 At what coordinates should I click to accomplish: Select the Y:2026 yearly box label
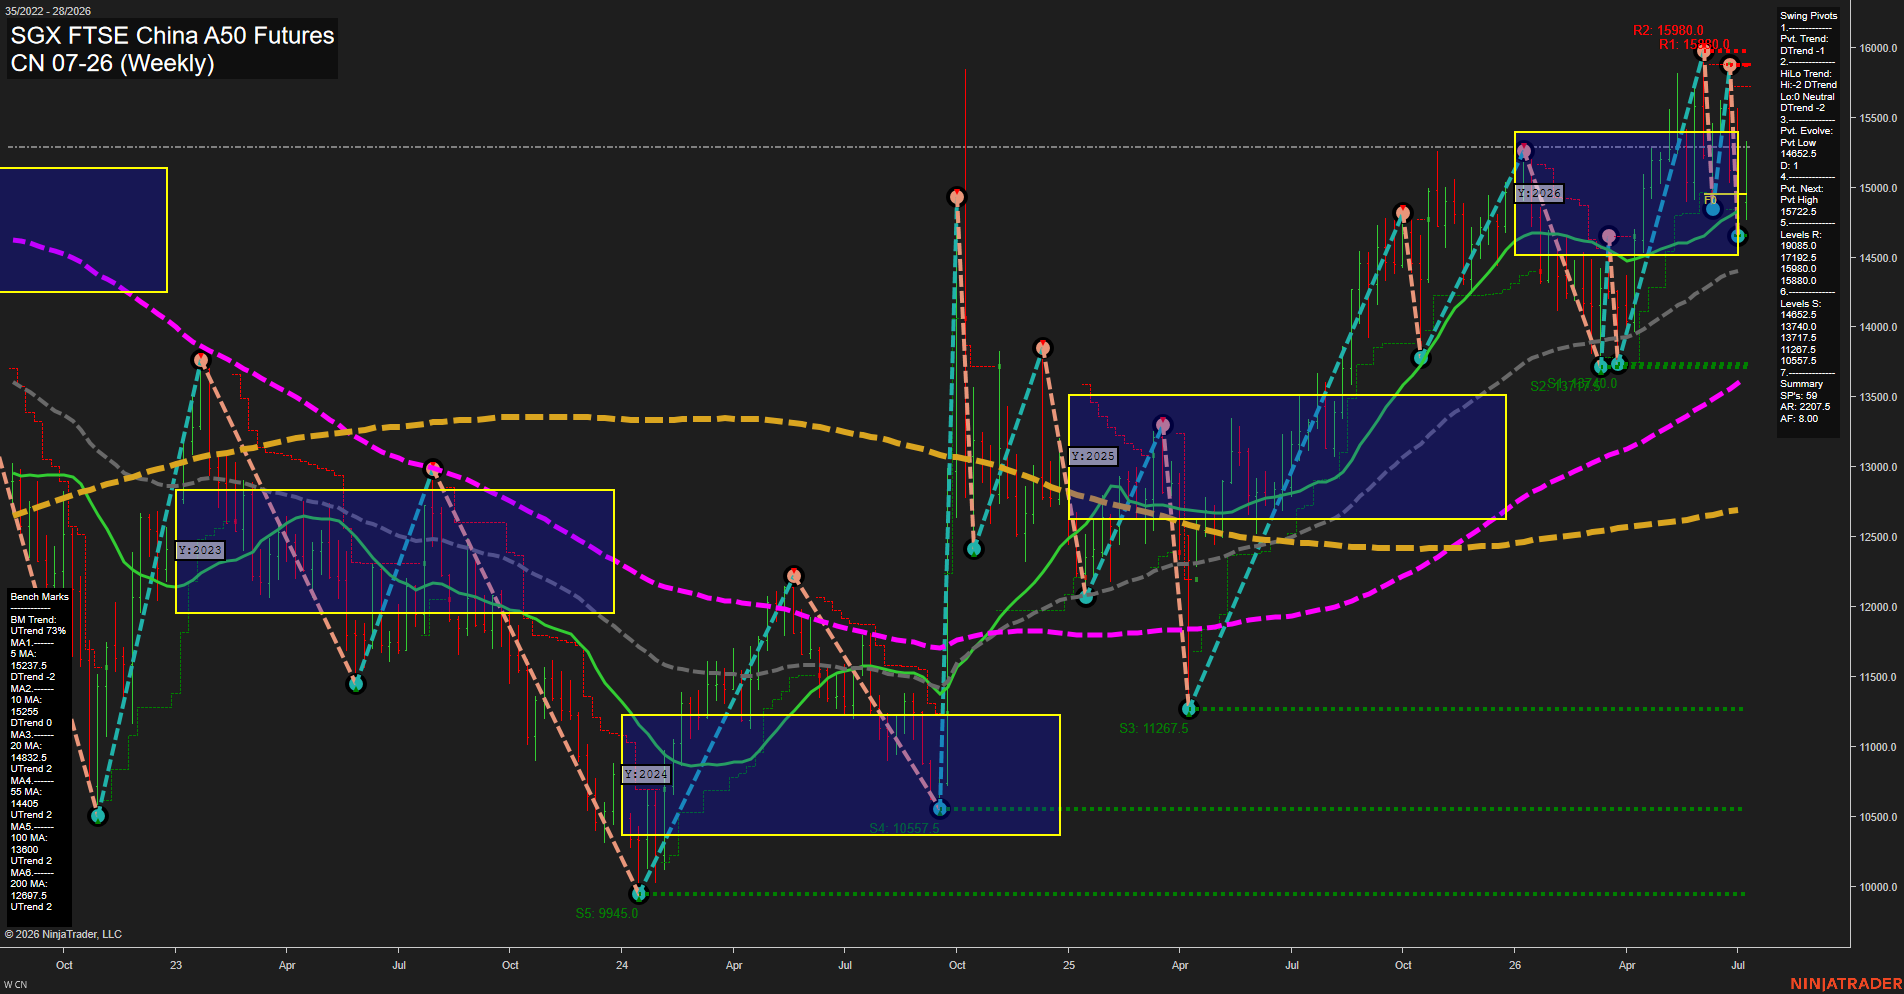(1539, 193)
